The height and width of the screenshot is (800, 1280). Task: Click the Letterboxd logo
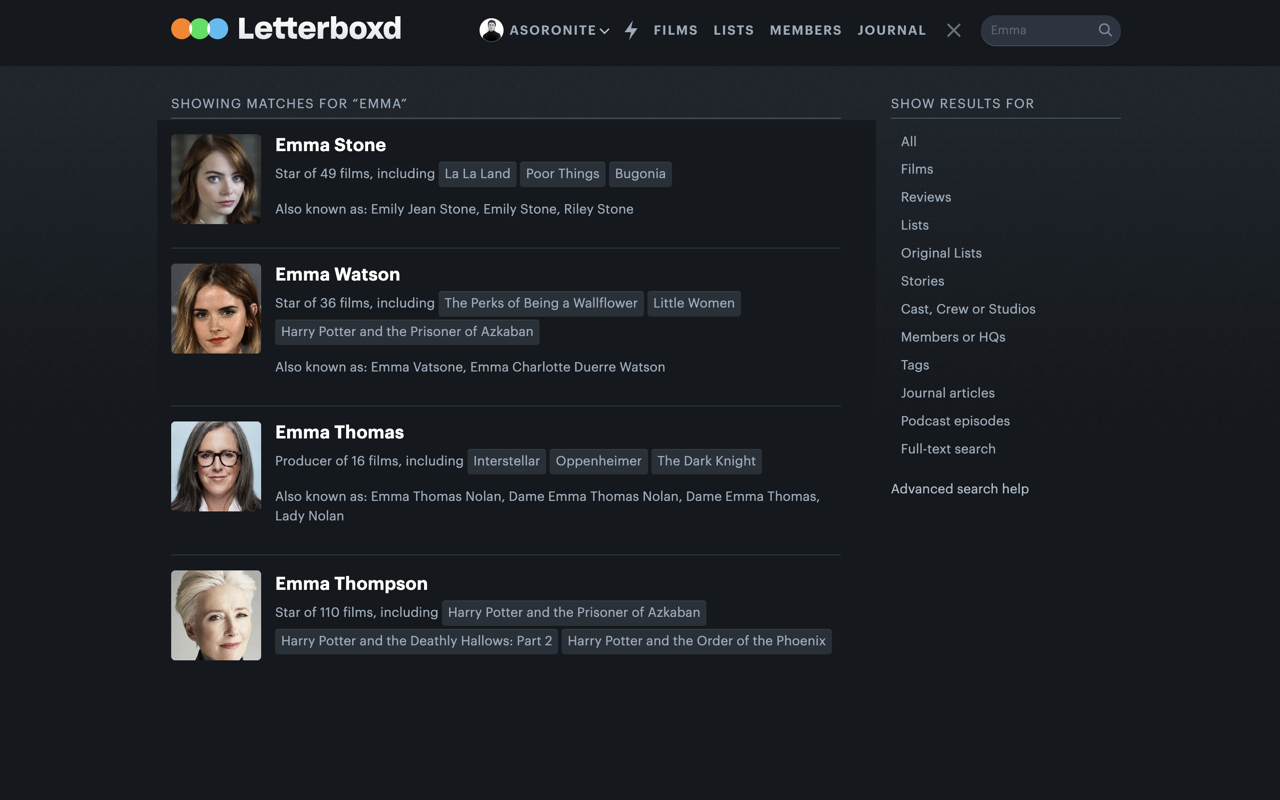coord(286,29)
